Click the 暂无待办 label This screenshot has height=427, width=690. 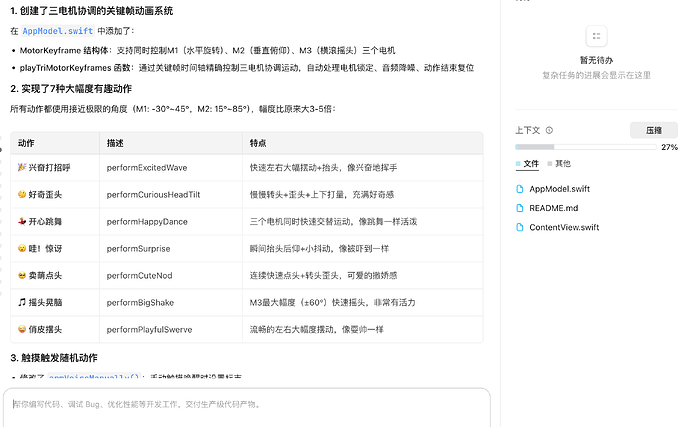coord(596,60)
